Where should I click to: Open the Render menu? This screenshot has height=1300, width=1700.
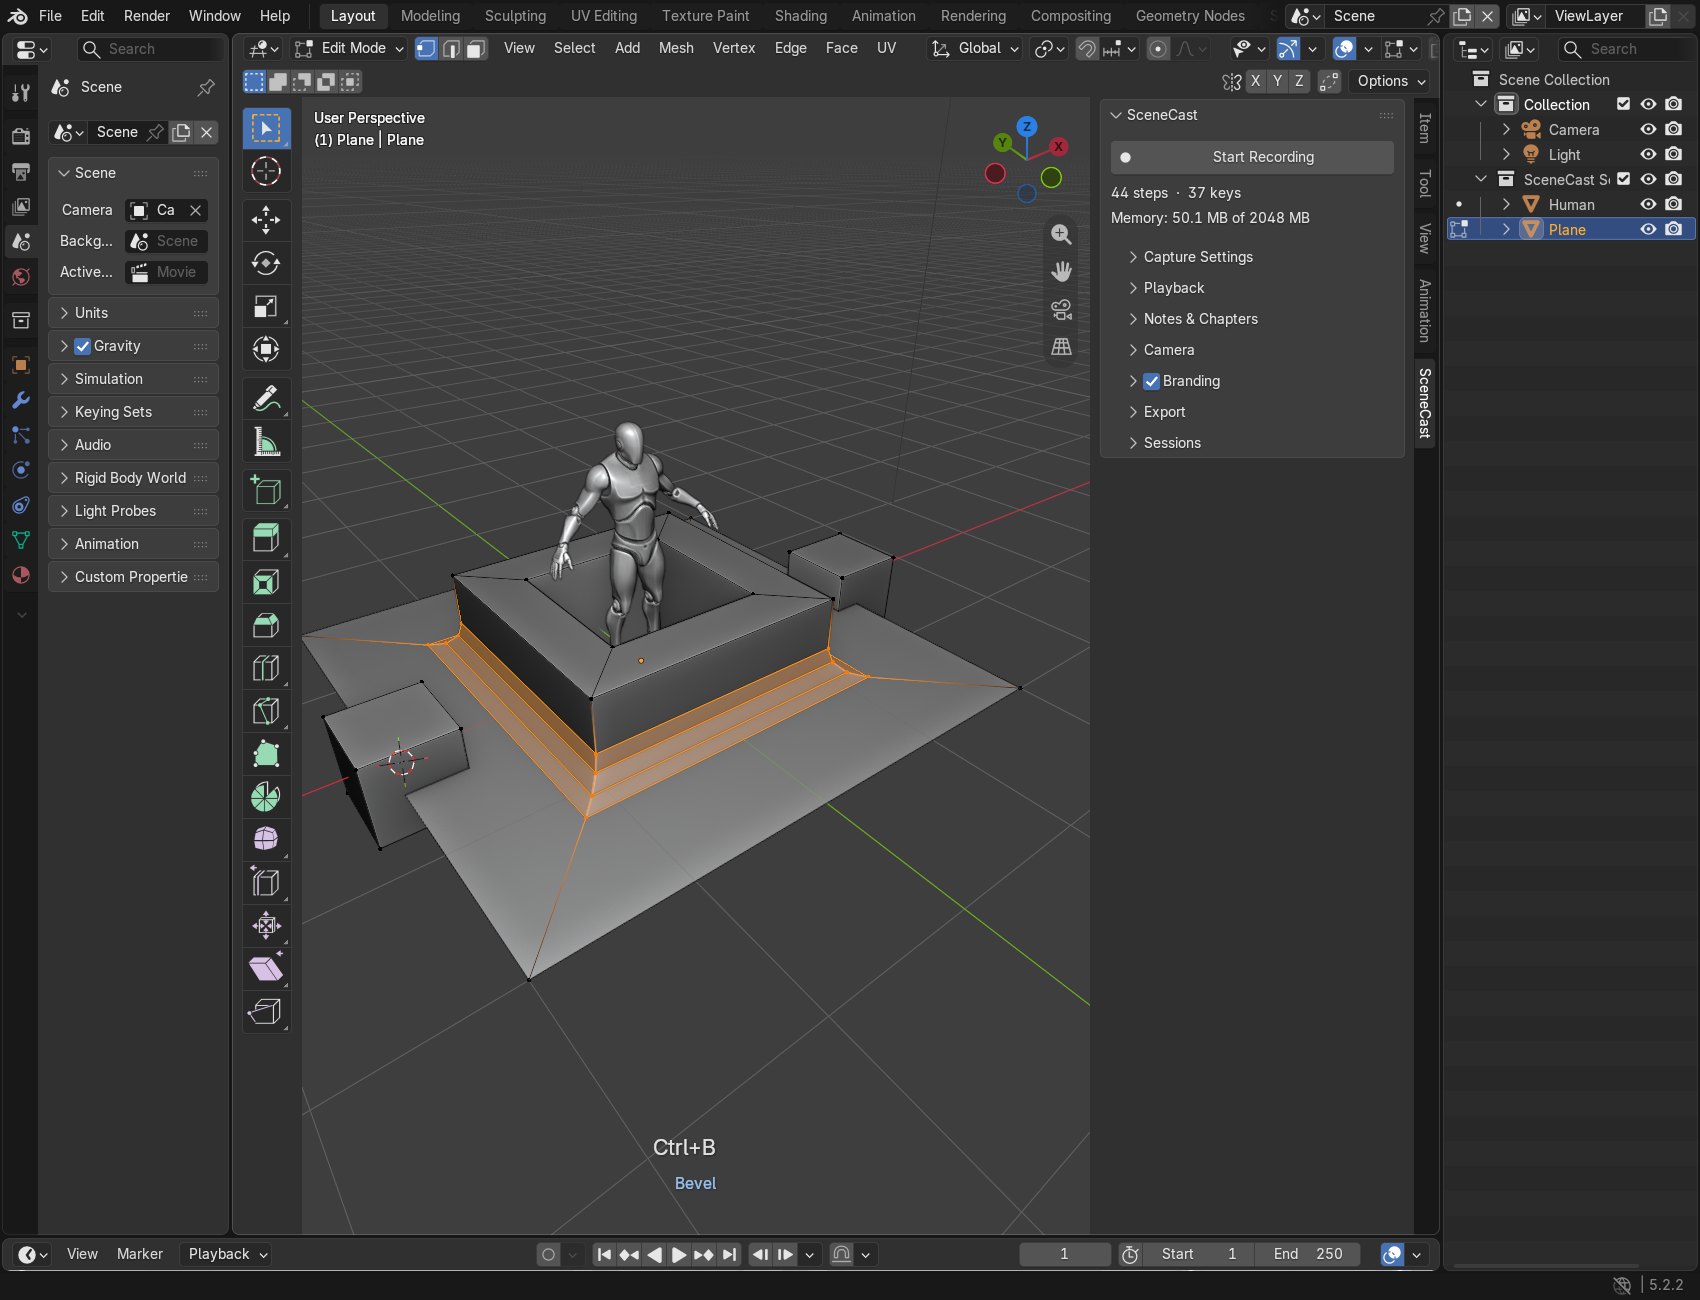click(x=146, y=16)
